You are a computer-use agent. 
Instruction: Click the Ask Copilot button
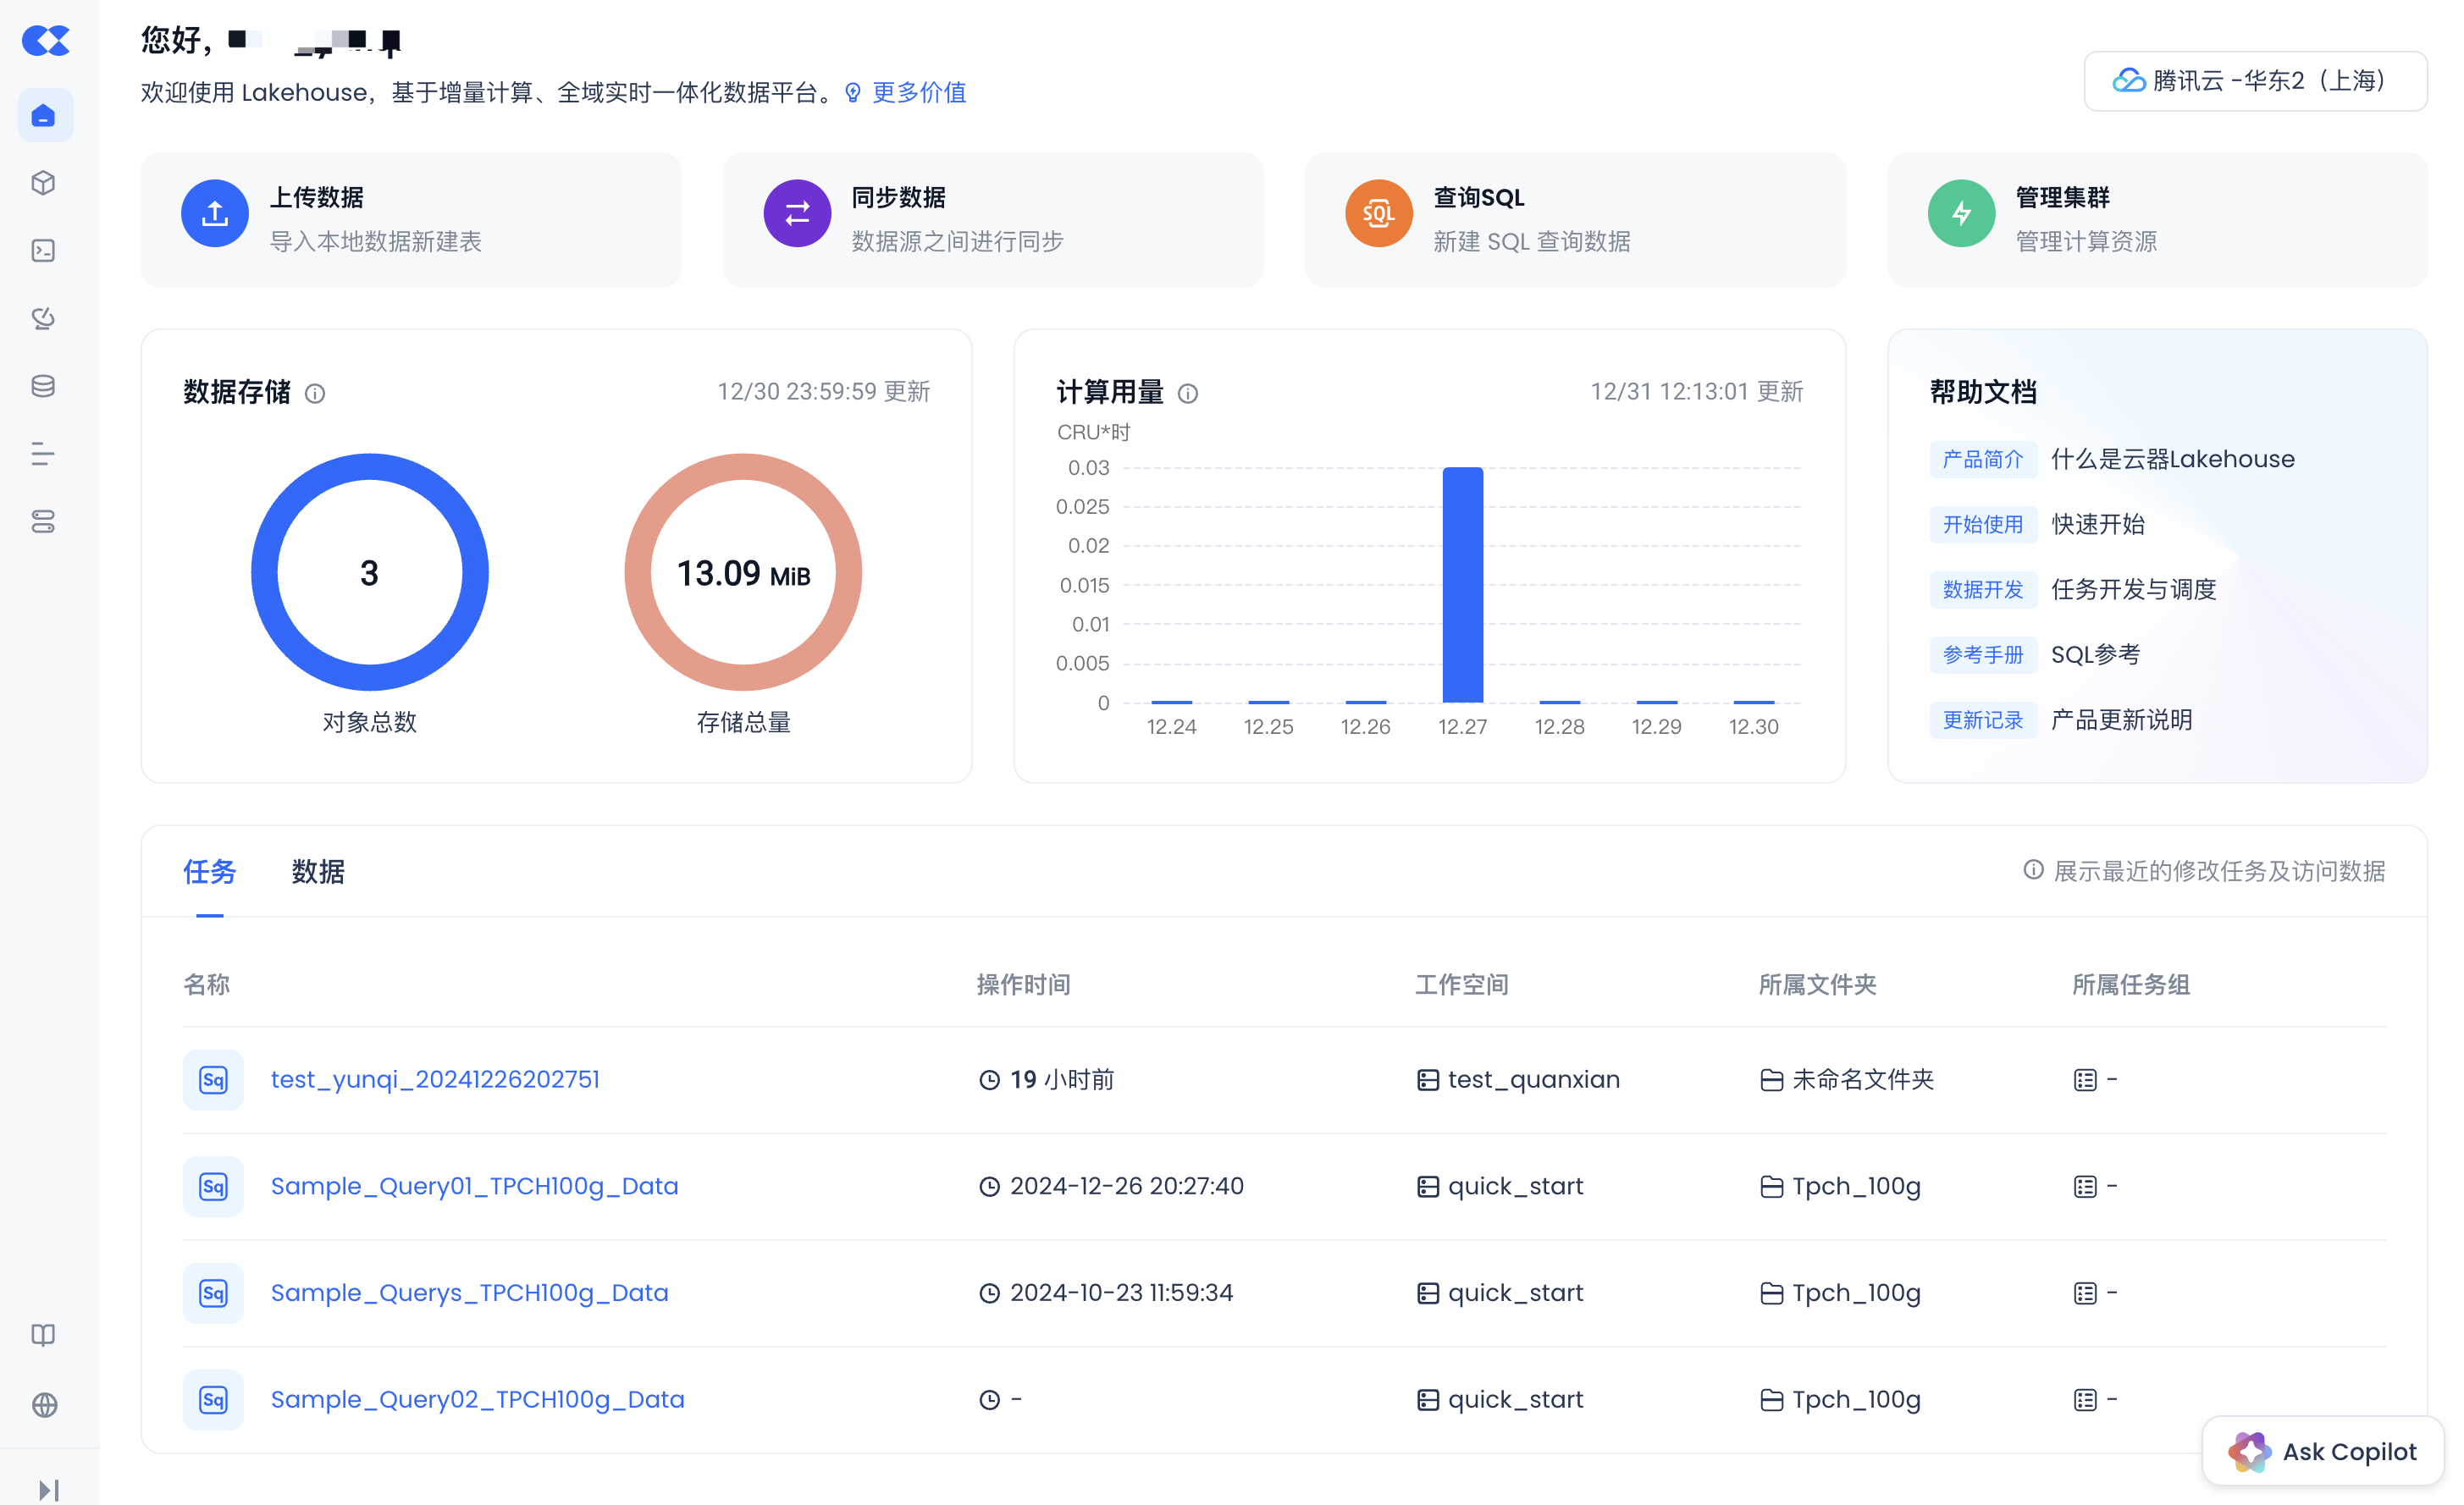[2322, 1451]
